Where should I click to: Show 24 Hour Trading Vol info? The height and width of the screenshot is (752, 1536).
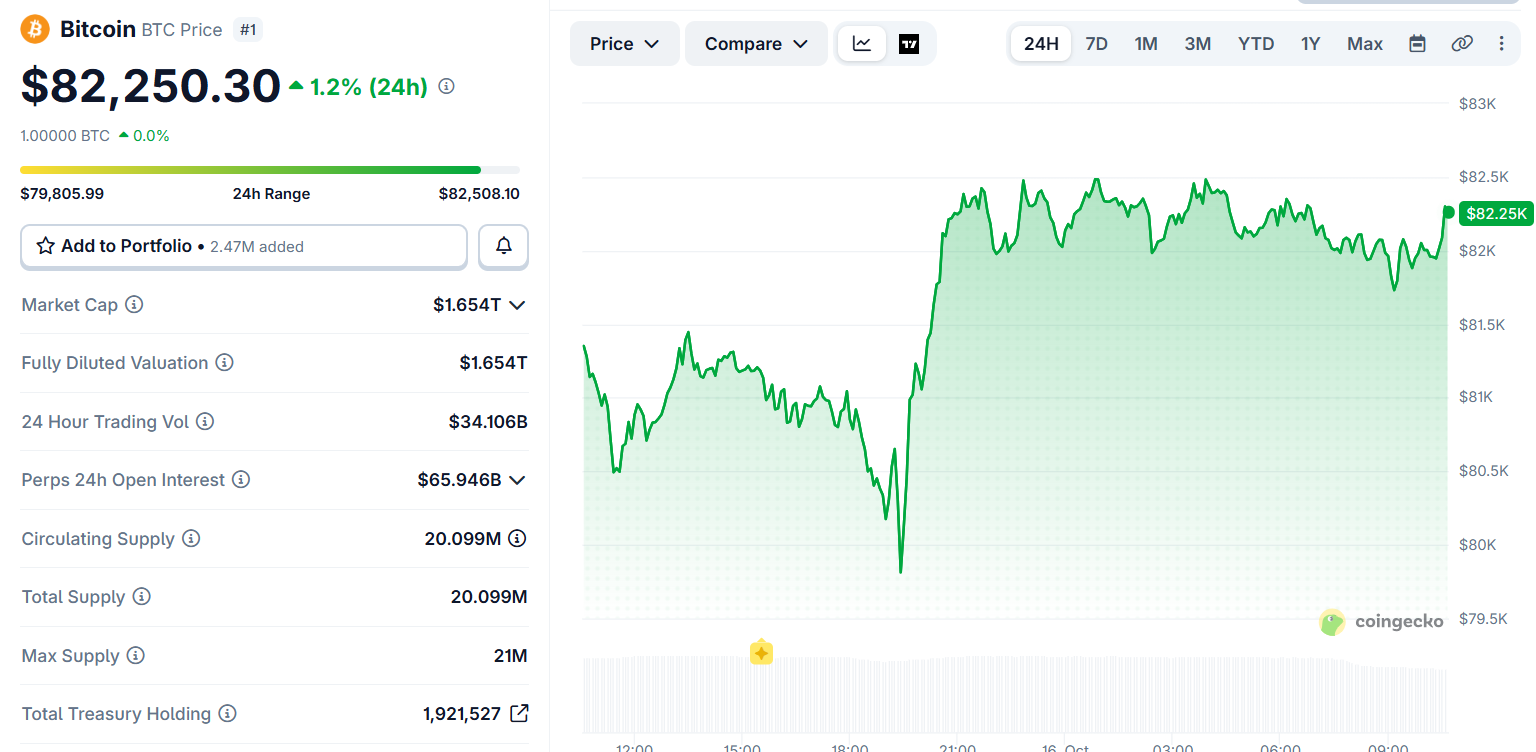tap(205, 422)
